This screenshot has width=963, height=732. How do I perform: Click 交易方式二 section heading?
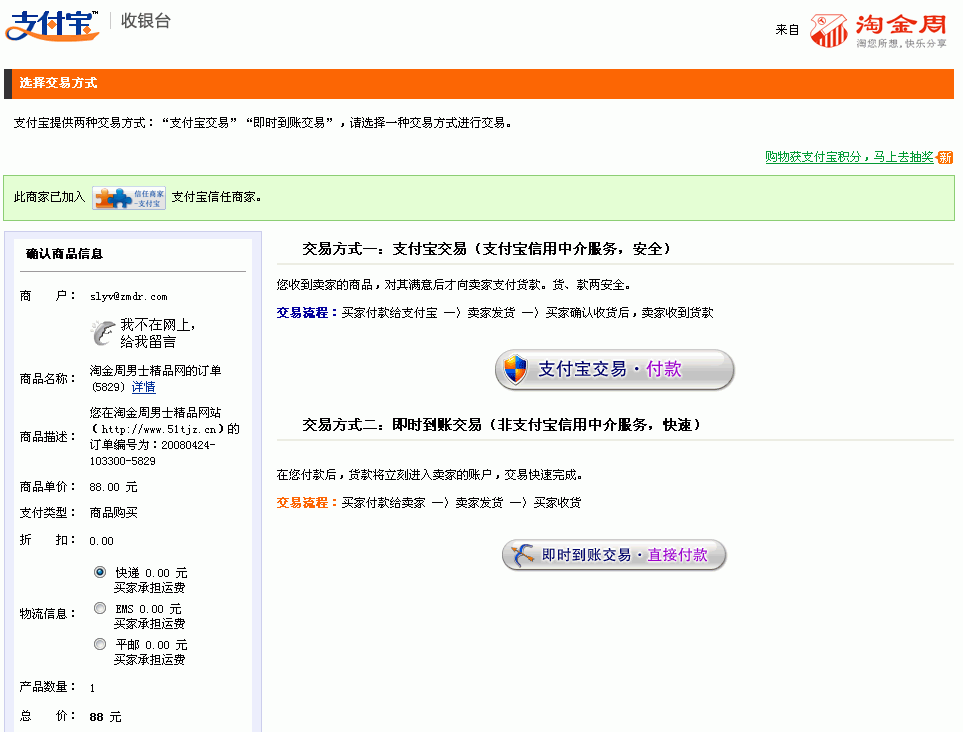[501, 425]
